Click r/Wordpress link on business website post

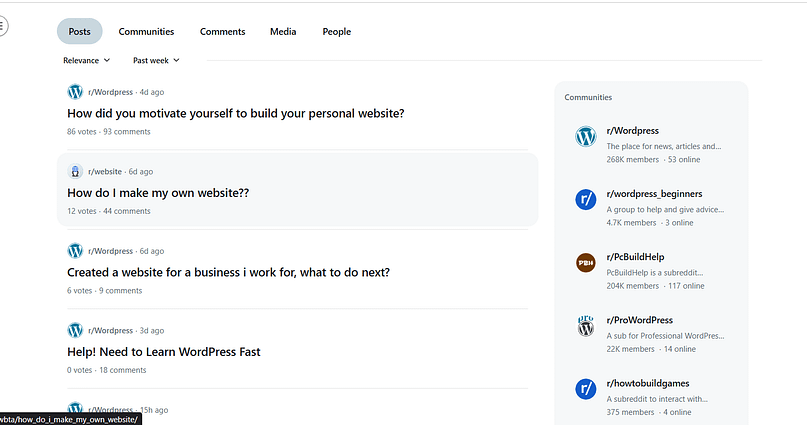(110, 251)
